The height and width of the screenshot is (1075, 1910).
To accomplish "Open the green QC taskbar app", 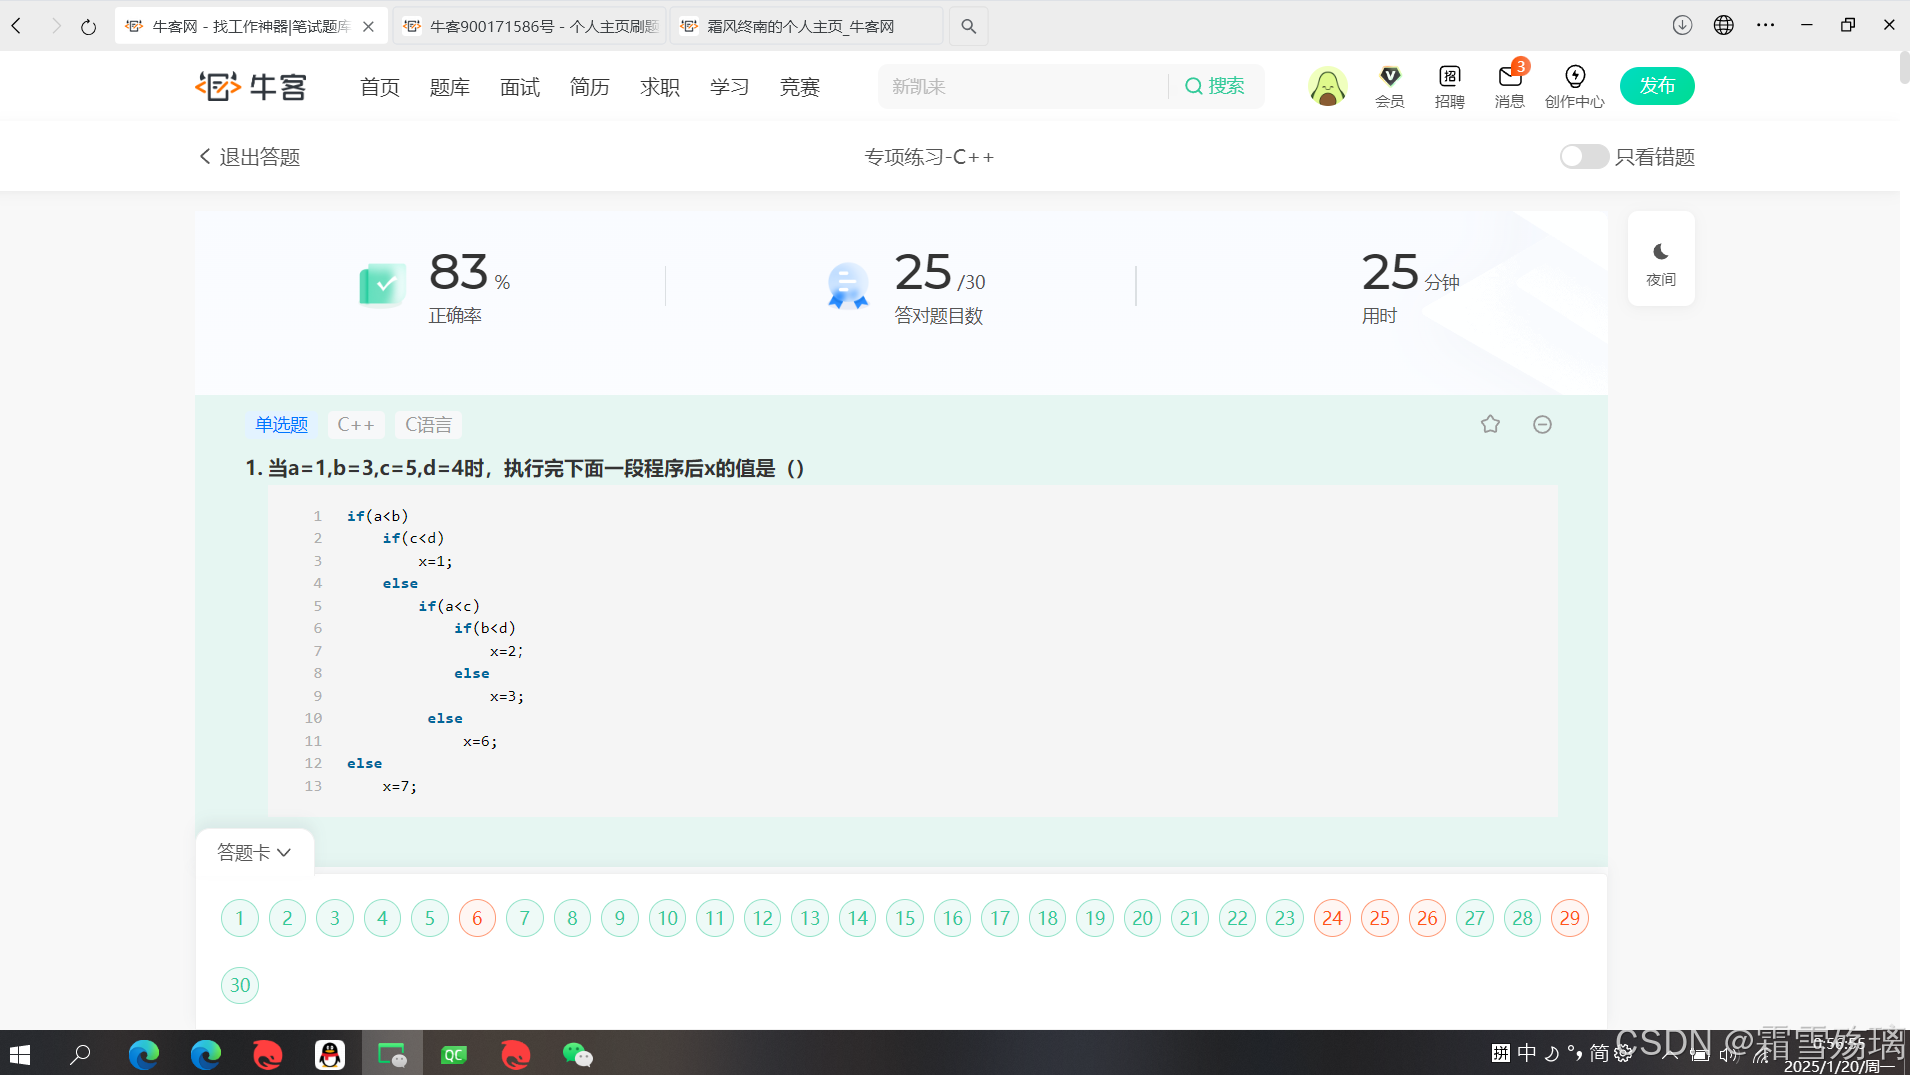I will (x=454, y=1054).
